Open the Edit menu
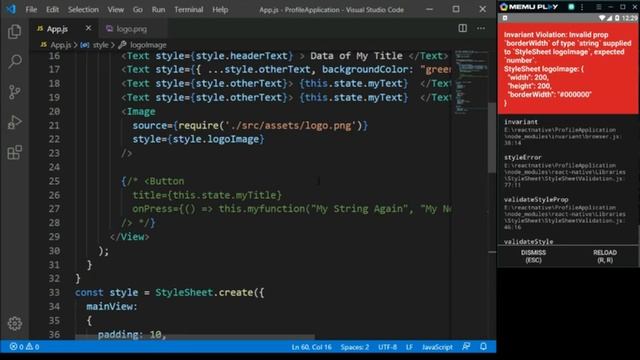The image size is (640, 360). tap(52, 9)
